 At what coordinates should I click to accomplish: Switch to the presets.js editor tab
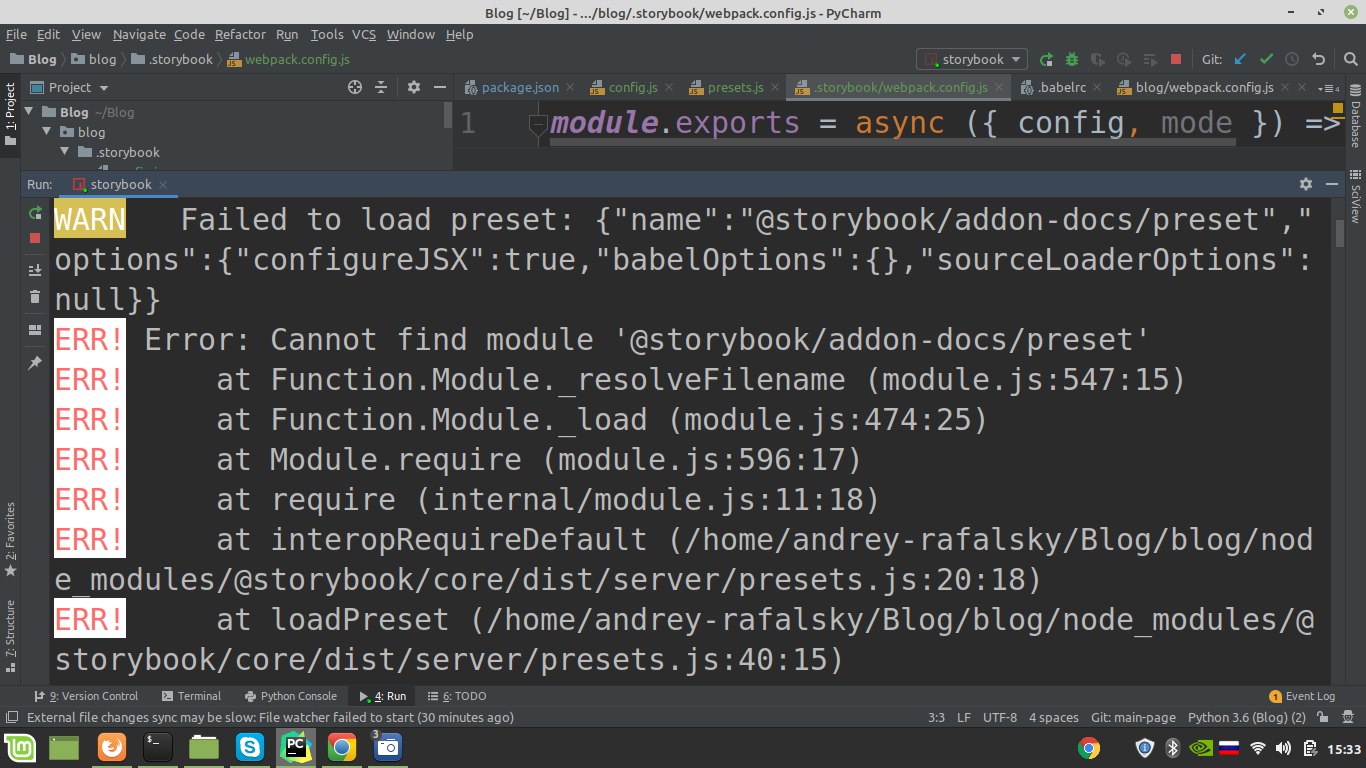735,88
